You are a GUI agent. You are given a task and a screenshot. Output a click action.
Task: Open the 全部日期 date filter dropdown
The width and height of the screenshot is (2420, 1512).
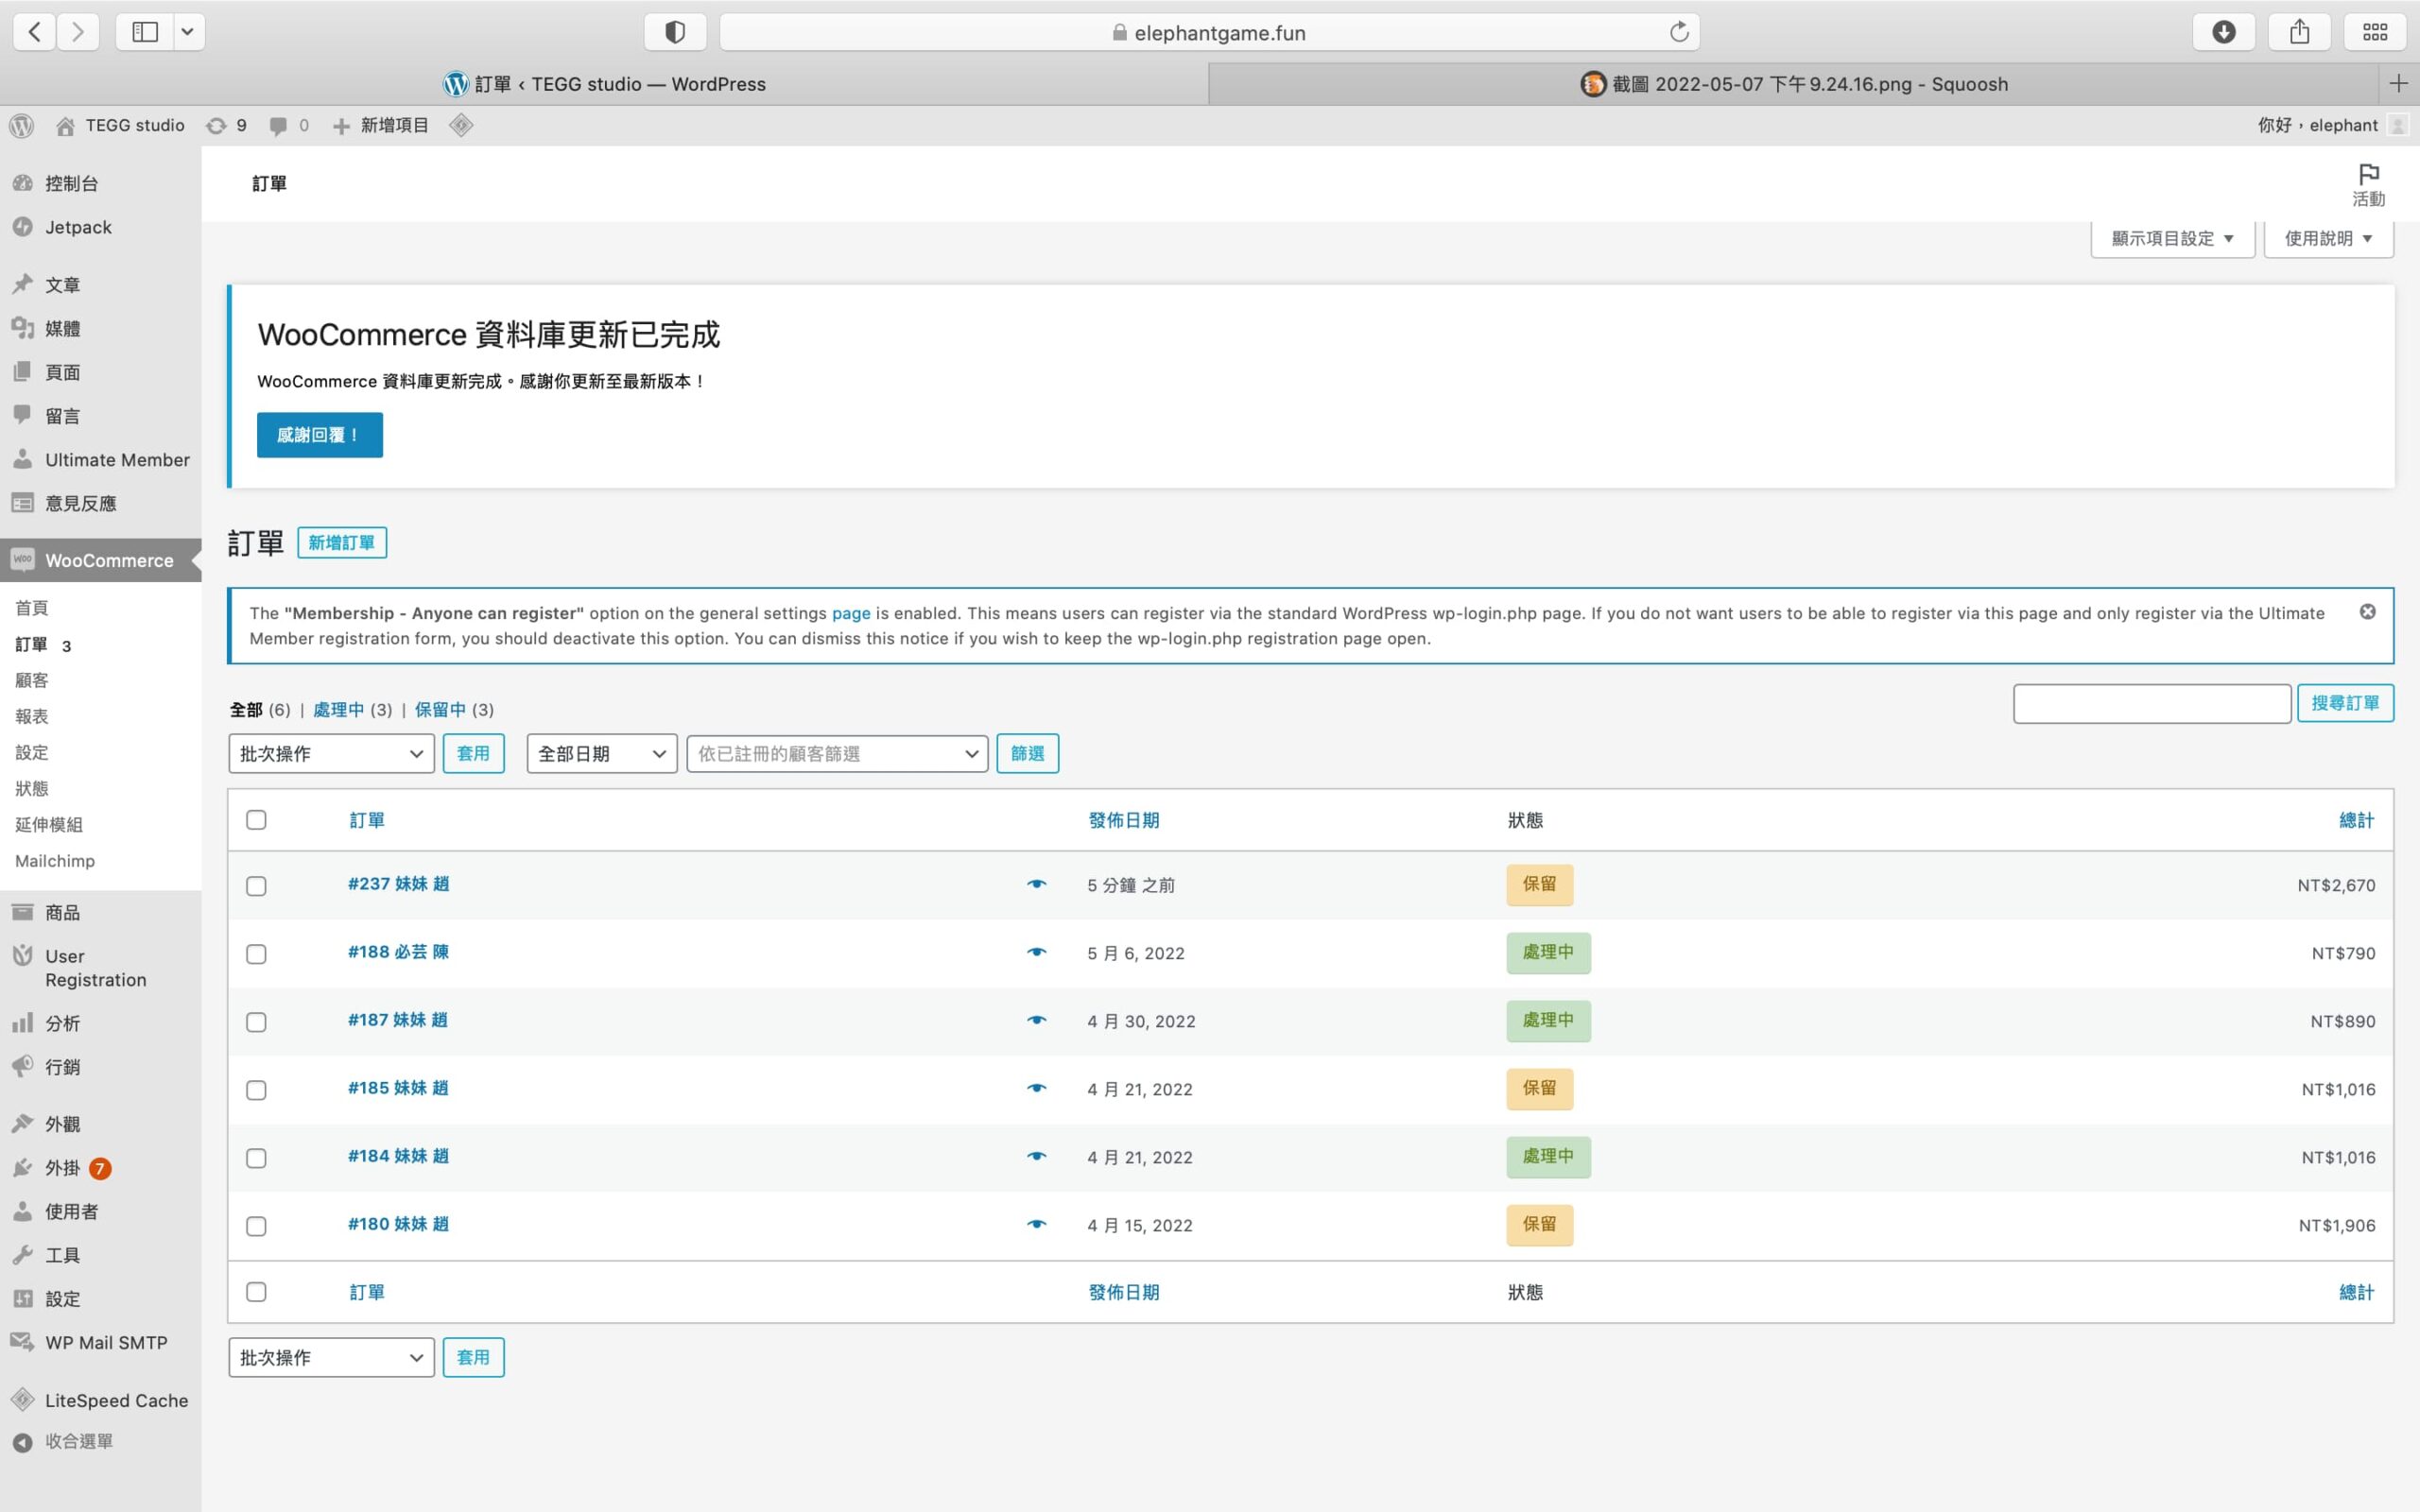tap(601, 754)
